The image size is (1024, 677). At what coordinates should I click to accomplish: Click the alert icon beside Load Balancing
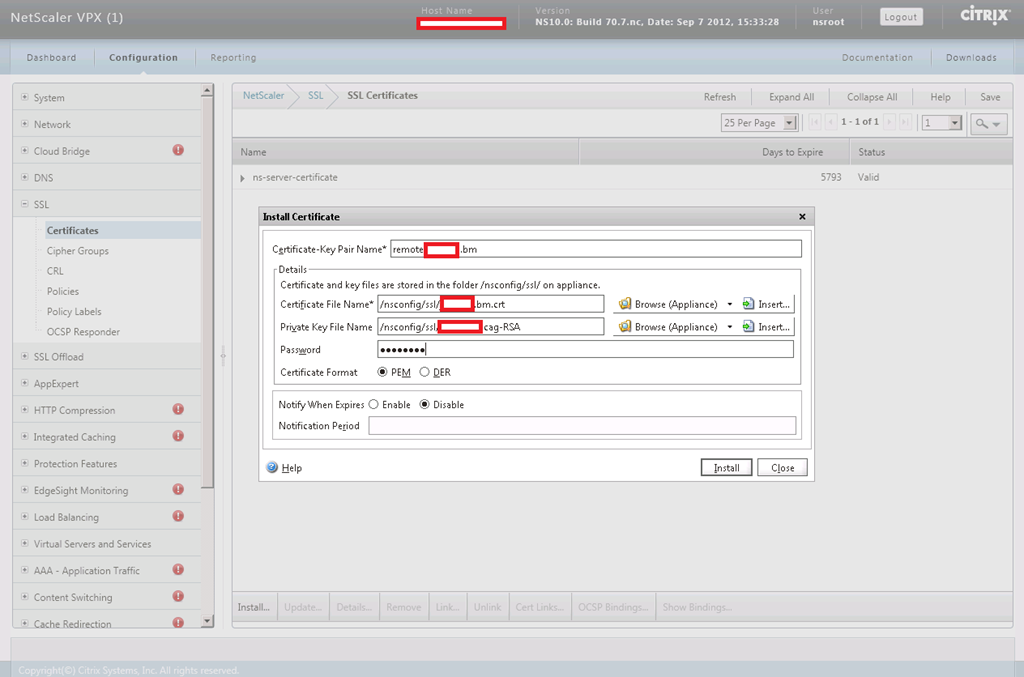click(x=178, y=516)
